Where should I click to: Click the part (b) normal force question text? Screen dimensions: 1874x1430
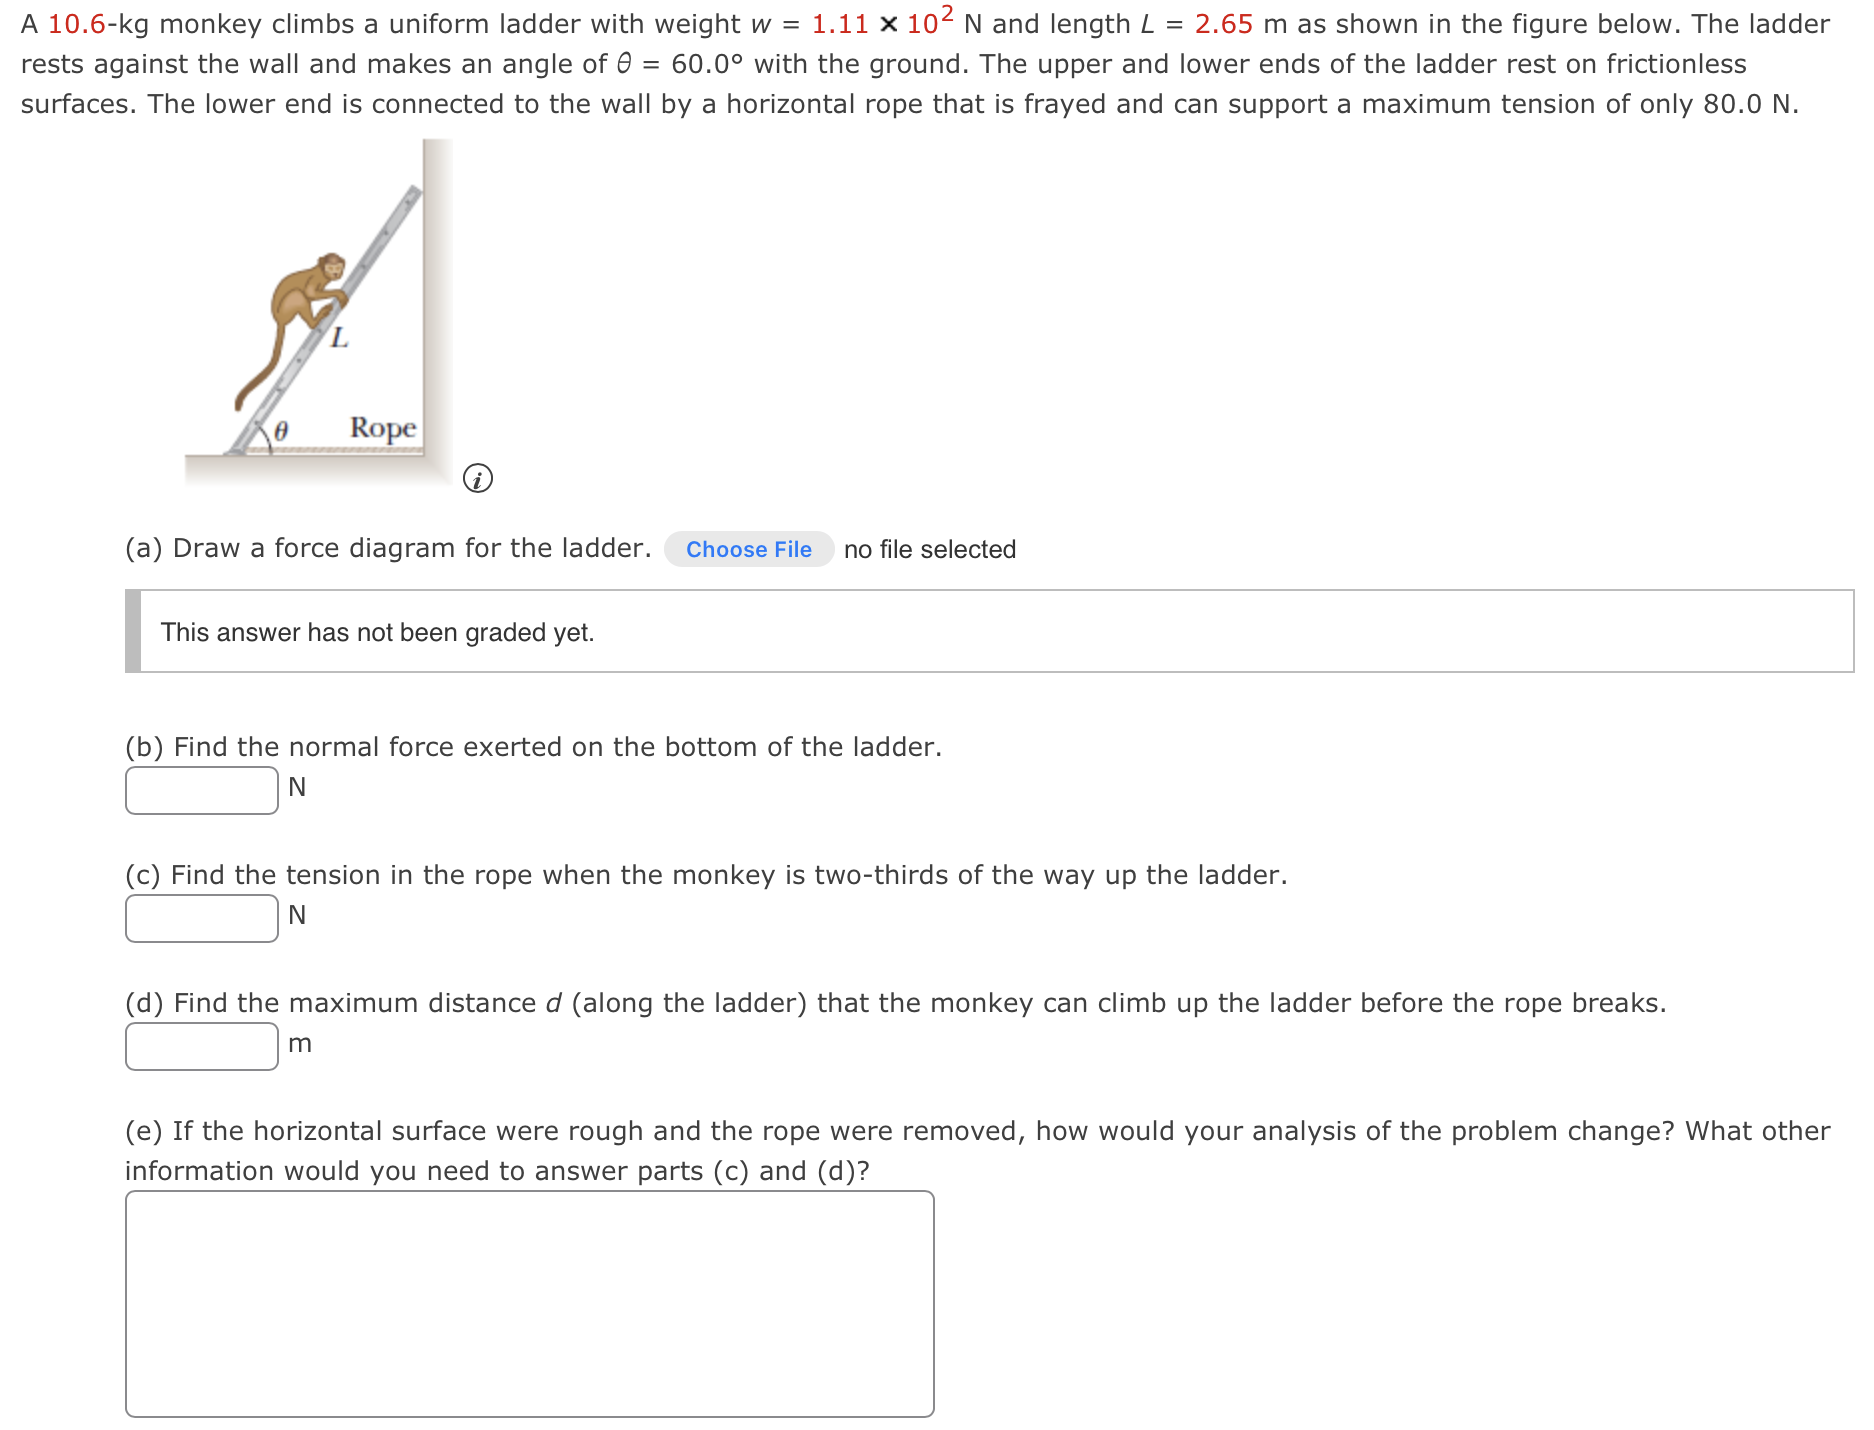click(534, 747)
